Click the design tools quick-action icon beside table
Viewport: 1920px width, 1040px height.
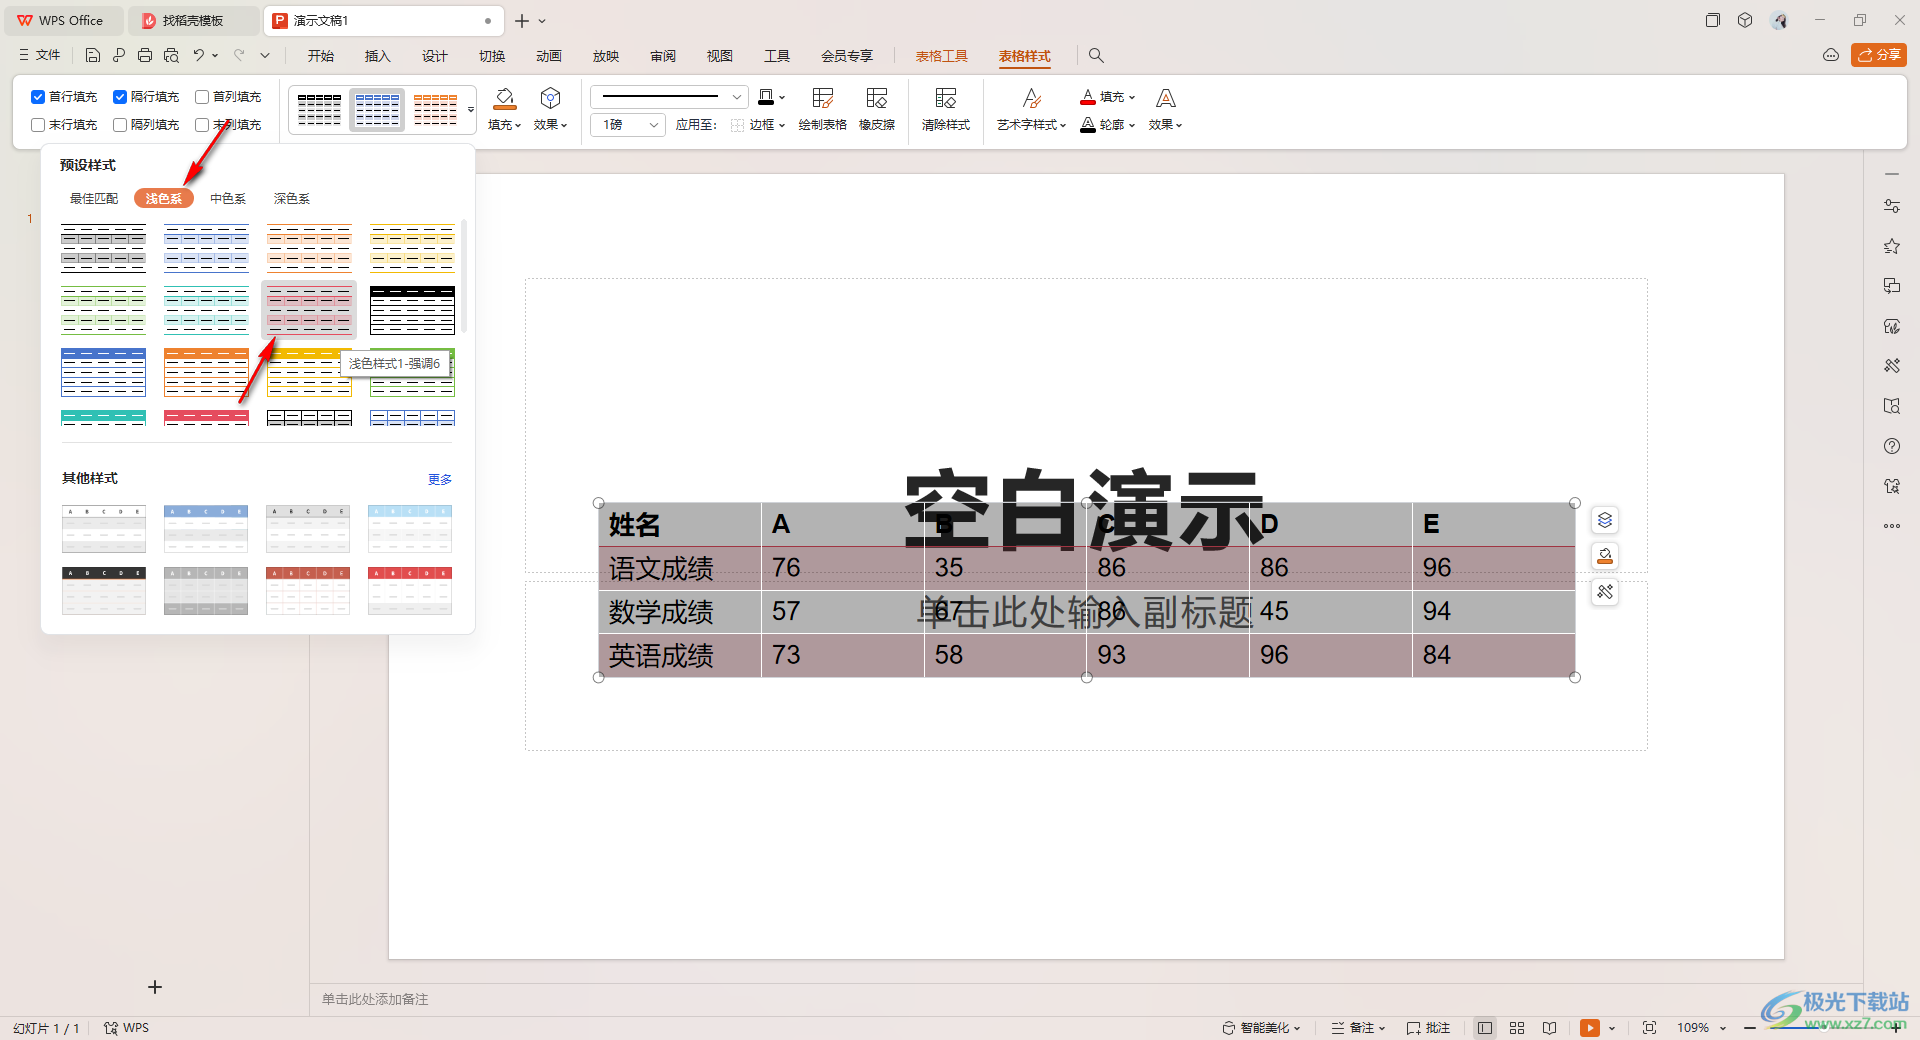1605,592
